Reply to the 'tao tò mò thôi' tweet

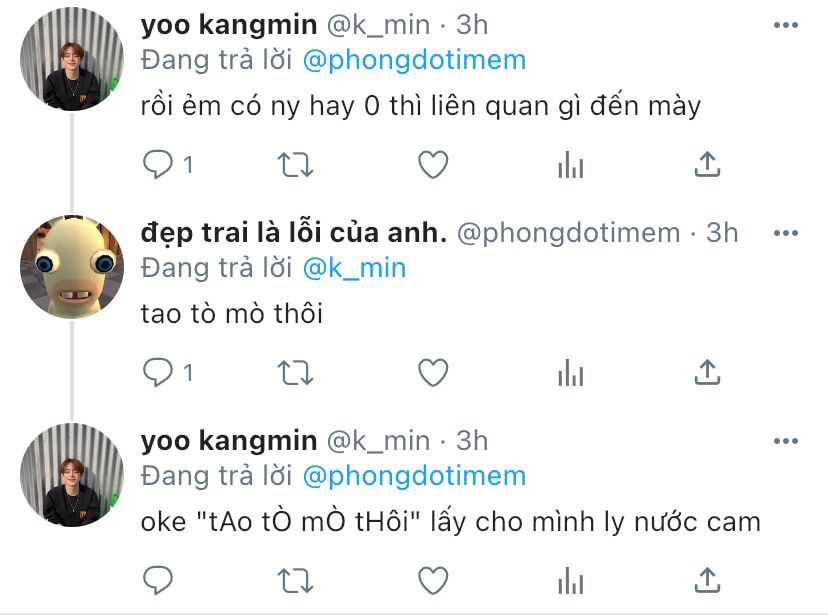pos(158,372)
